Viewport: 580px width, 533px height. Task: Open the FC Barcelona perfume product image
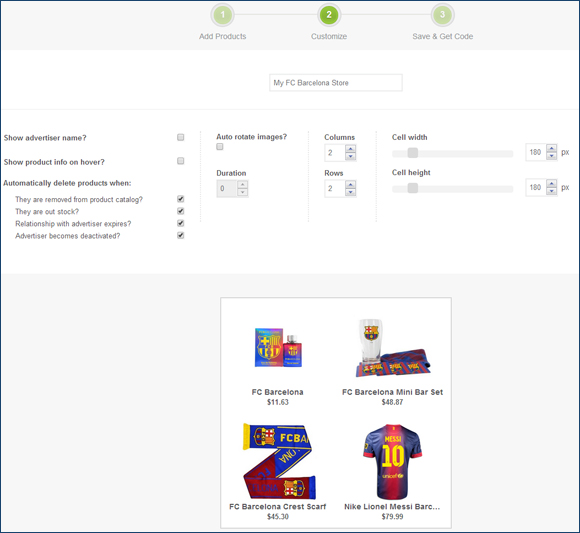[278, 347]
